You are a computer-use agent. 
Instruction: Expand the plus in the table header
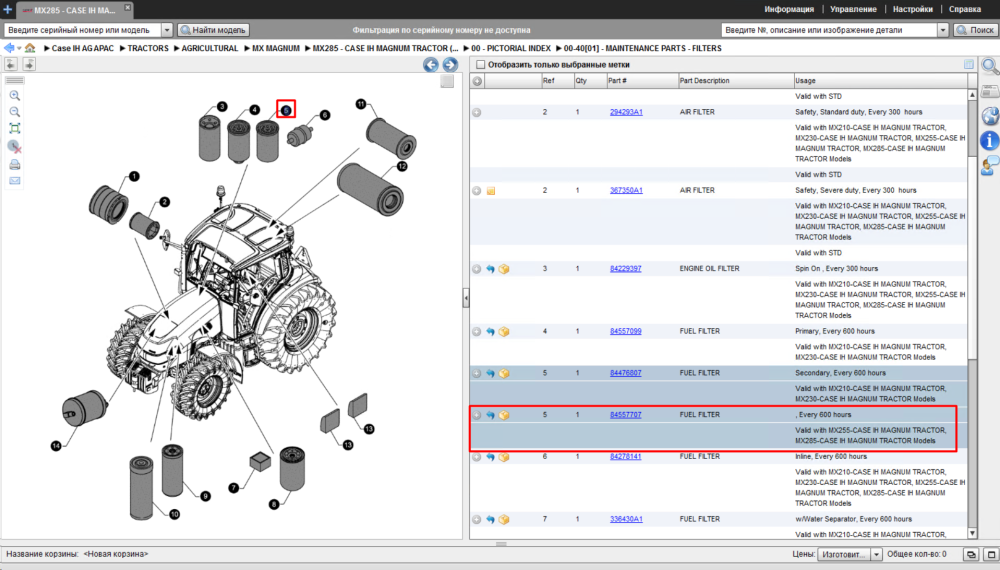[477, 81]
